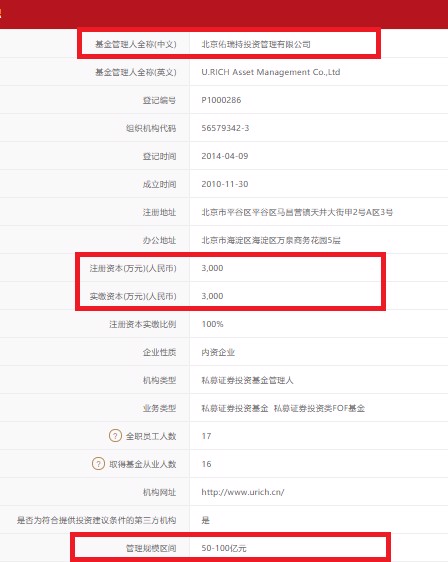Click the 实缴资本 value 3,000
This screenshot has width=448, height=562.
212,296
